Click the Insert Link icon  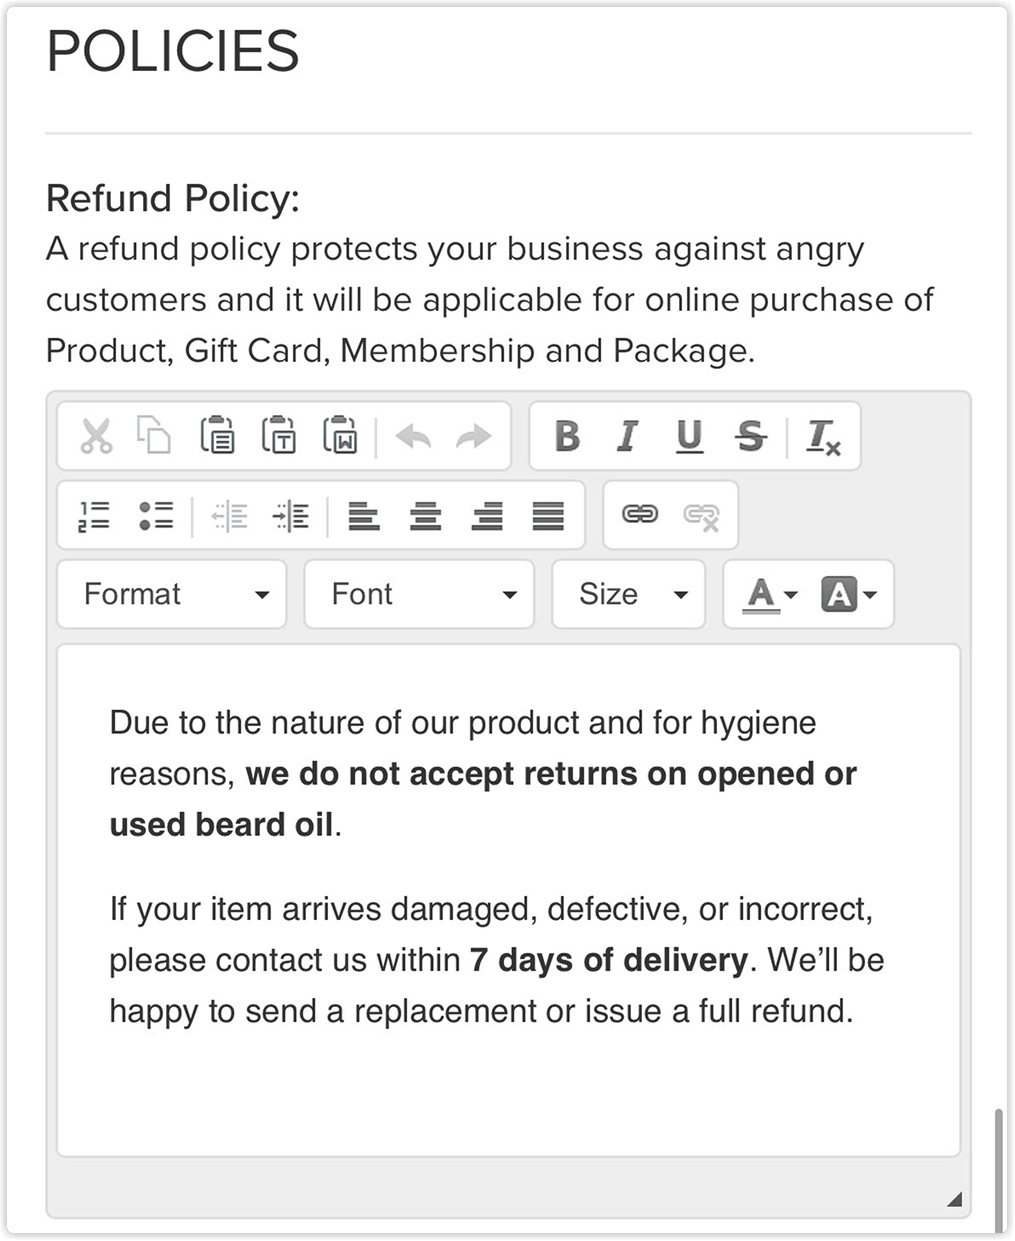(640, 514)
